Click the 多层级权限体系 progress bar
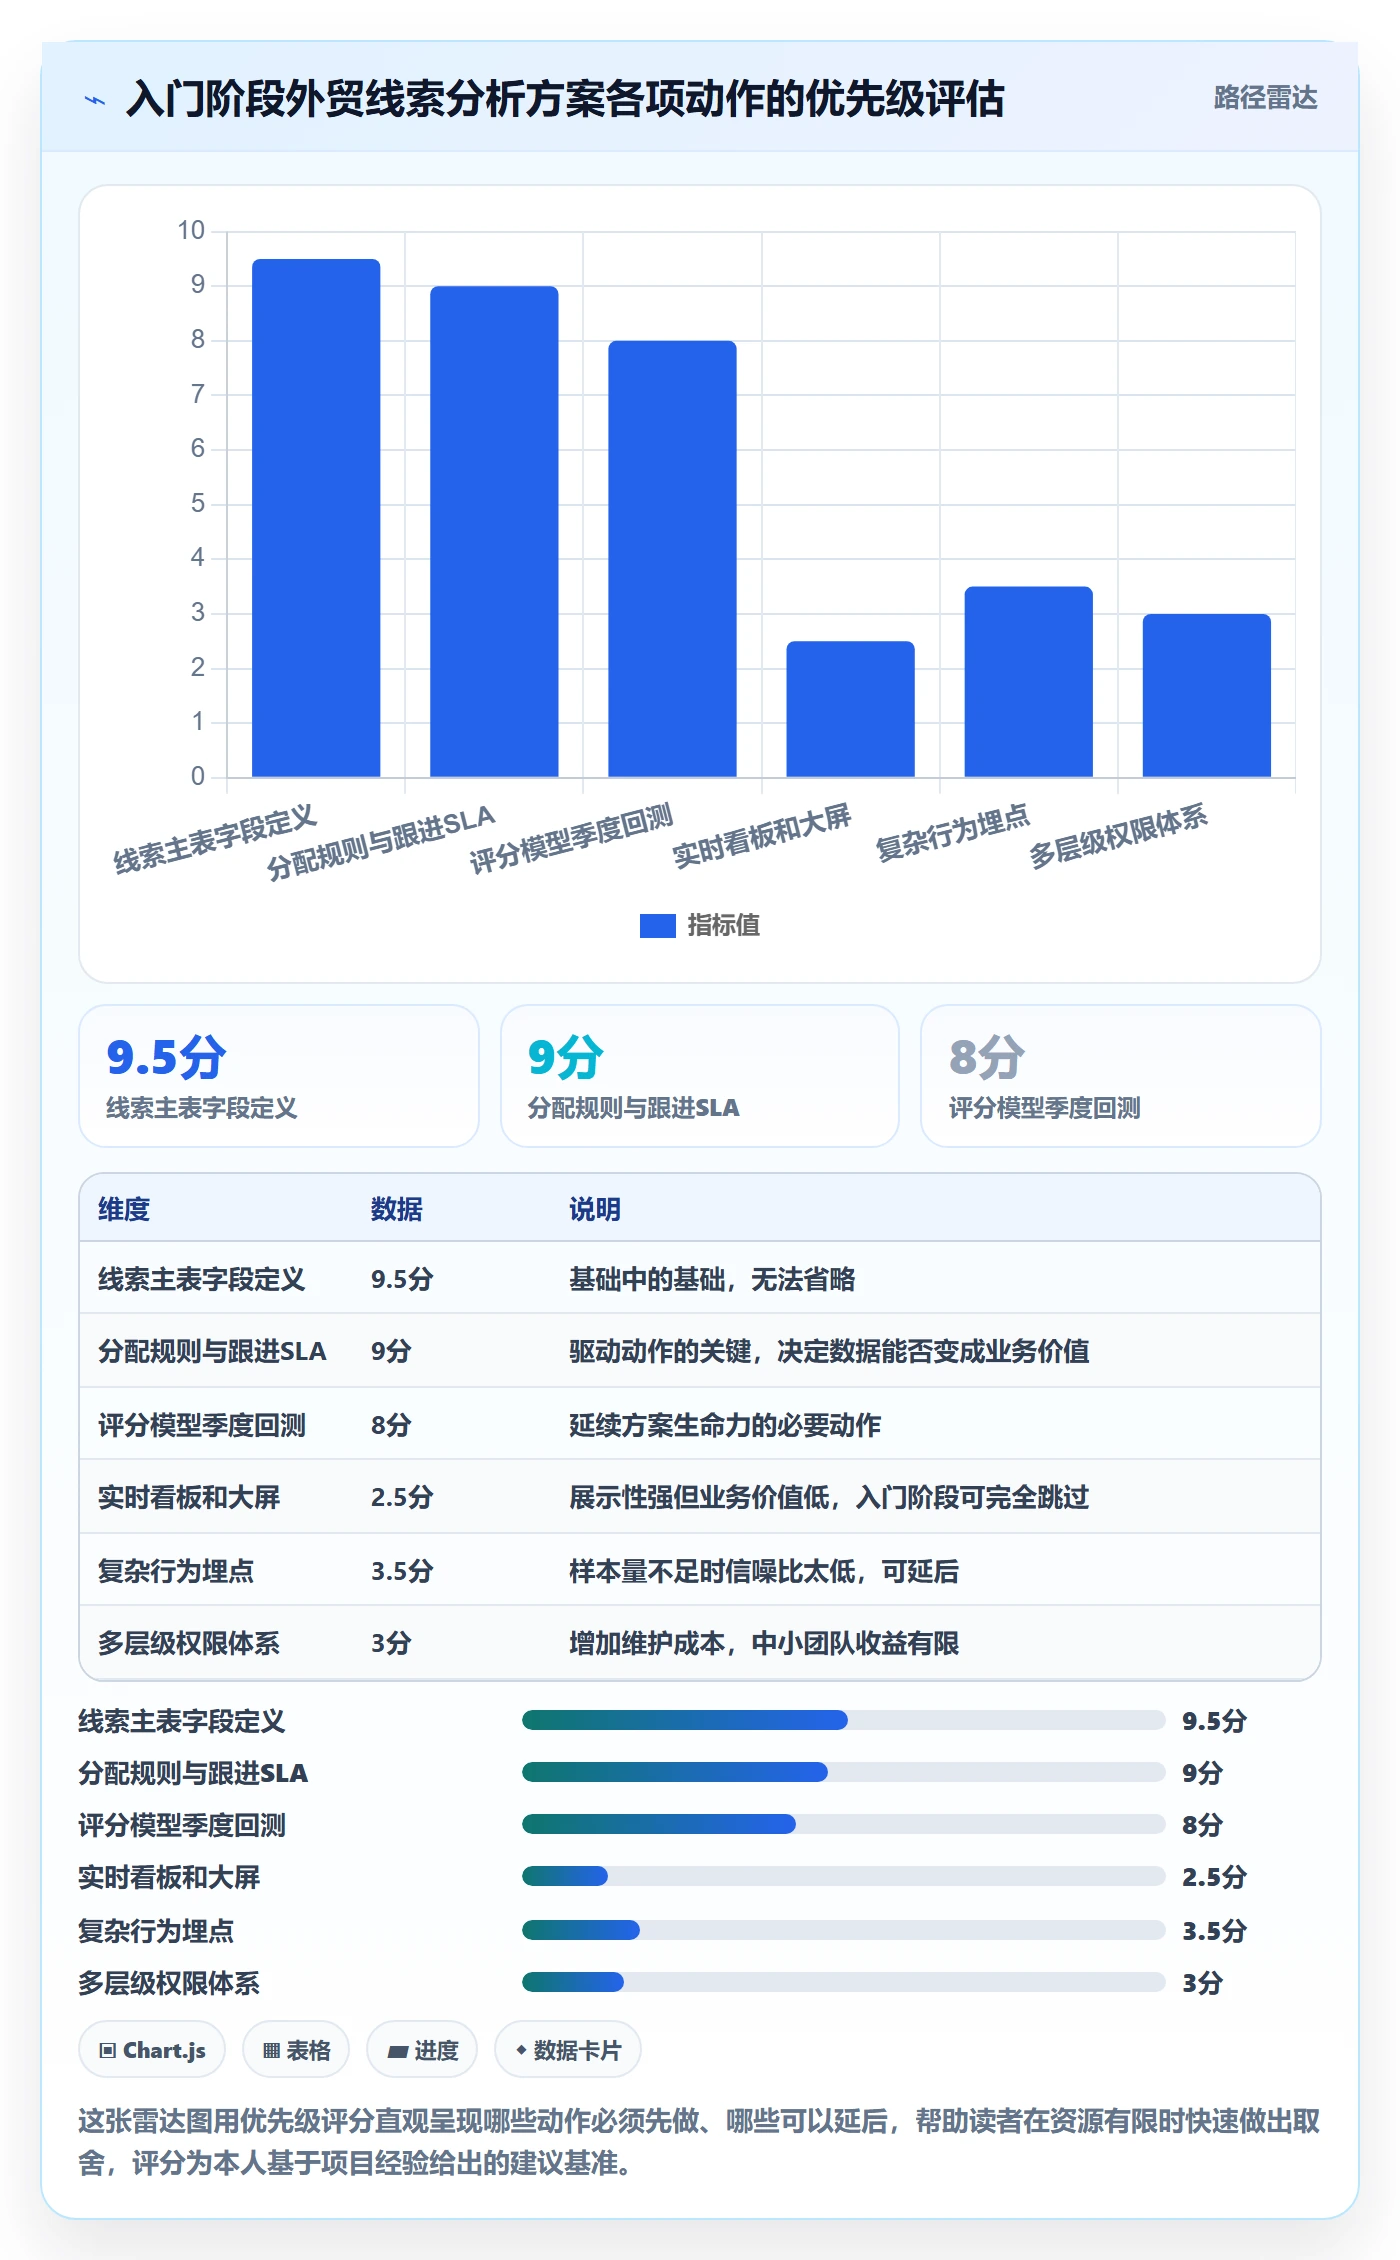The image size is (1400, 2260). pyautogui.click(x=843, y=1982)
